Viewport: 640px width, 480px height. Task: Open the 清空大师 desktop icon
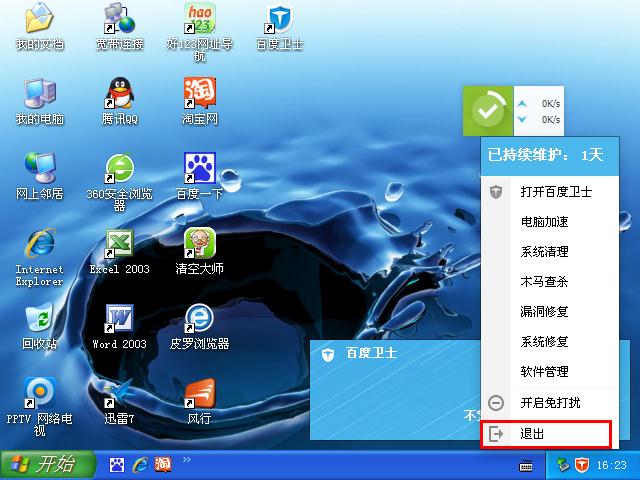tap(199, 246)
